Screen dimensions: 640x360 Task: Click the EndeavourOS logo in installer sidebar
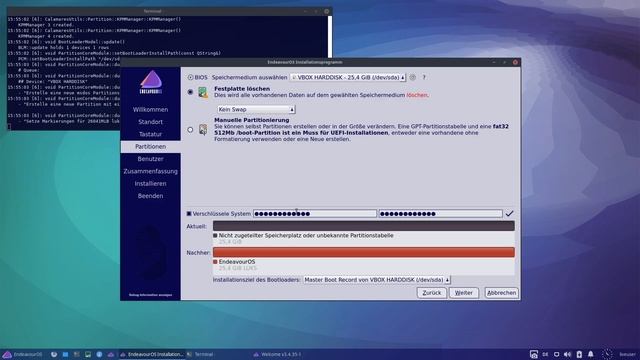pos(151,82)
